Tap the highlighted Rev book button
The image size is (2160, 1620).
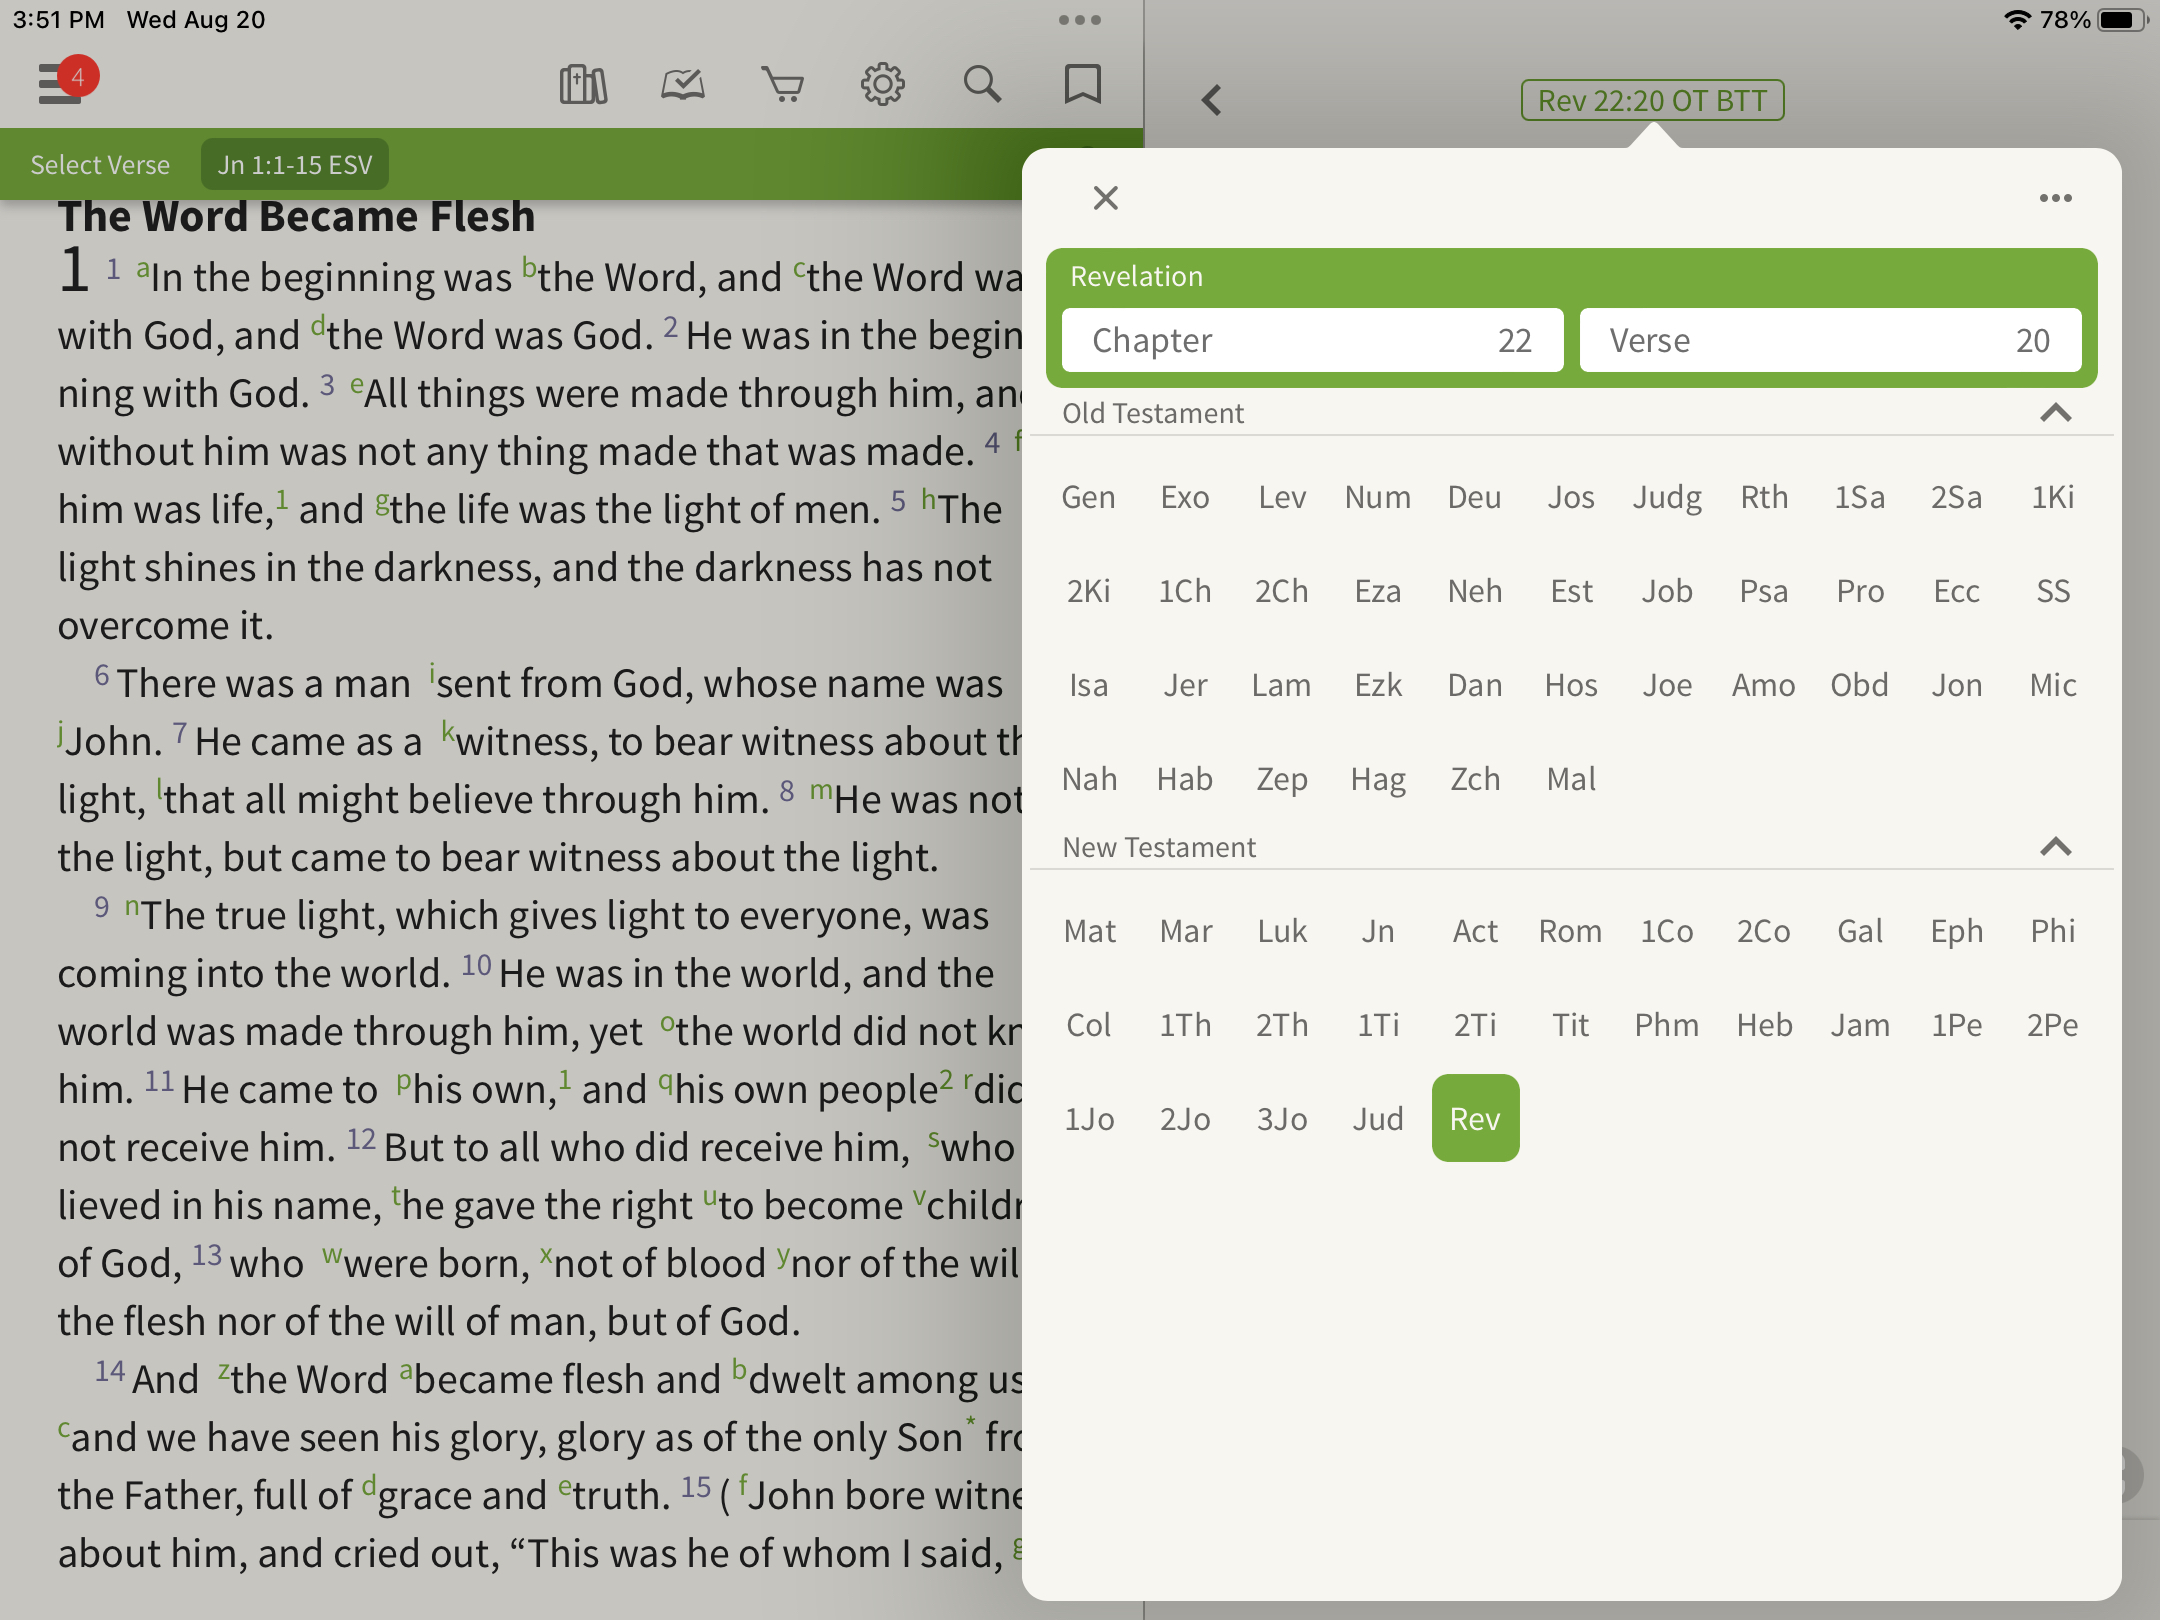pyautogui.click(x=1475, y=1118)
